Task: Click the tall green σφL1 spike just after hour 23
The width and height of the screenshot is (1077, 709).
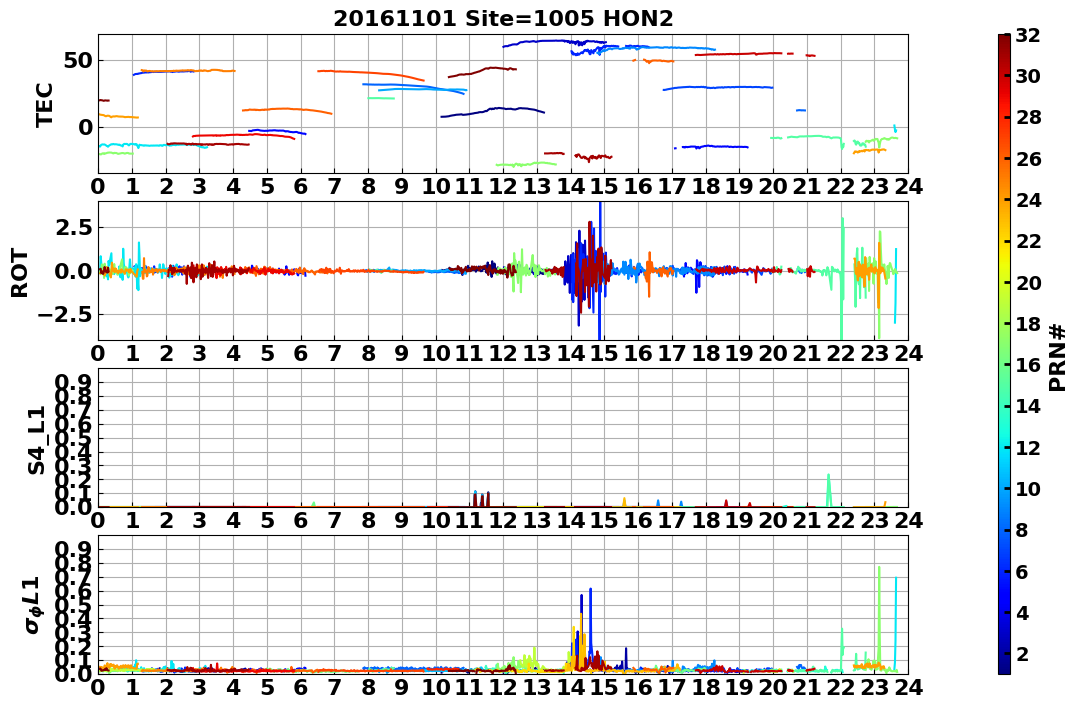Action: click(x=878, y=616)
